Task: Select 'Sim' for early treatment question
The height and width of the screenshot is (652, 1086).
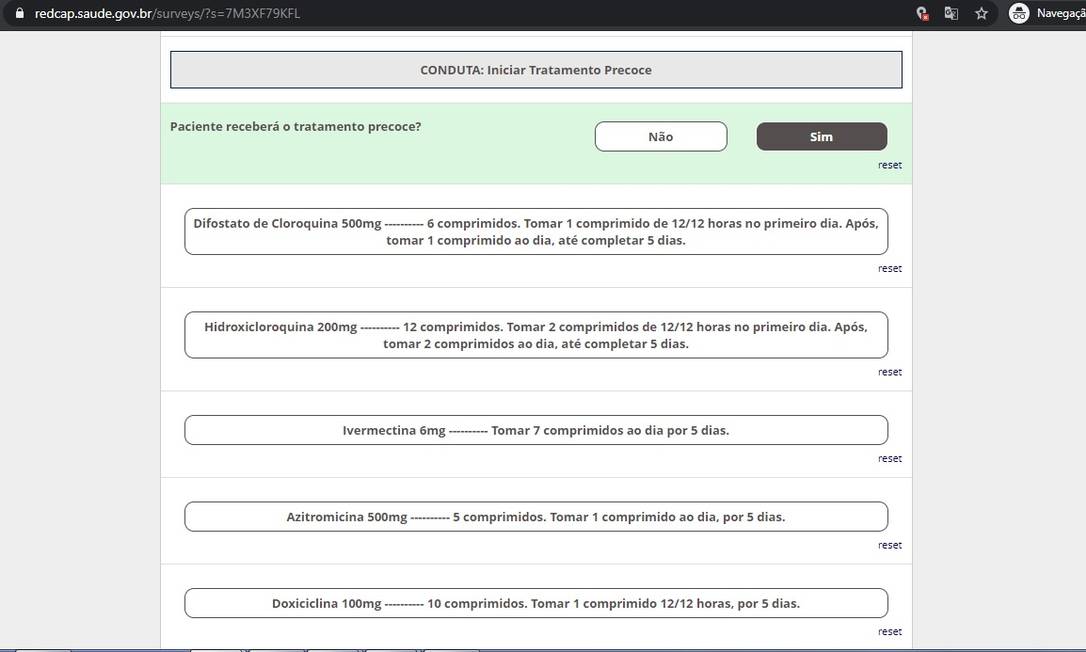Action: 821,137
